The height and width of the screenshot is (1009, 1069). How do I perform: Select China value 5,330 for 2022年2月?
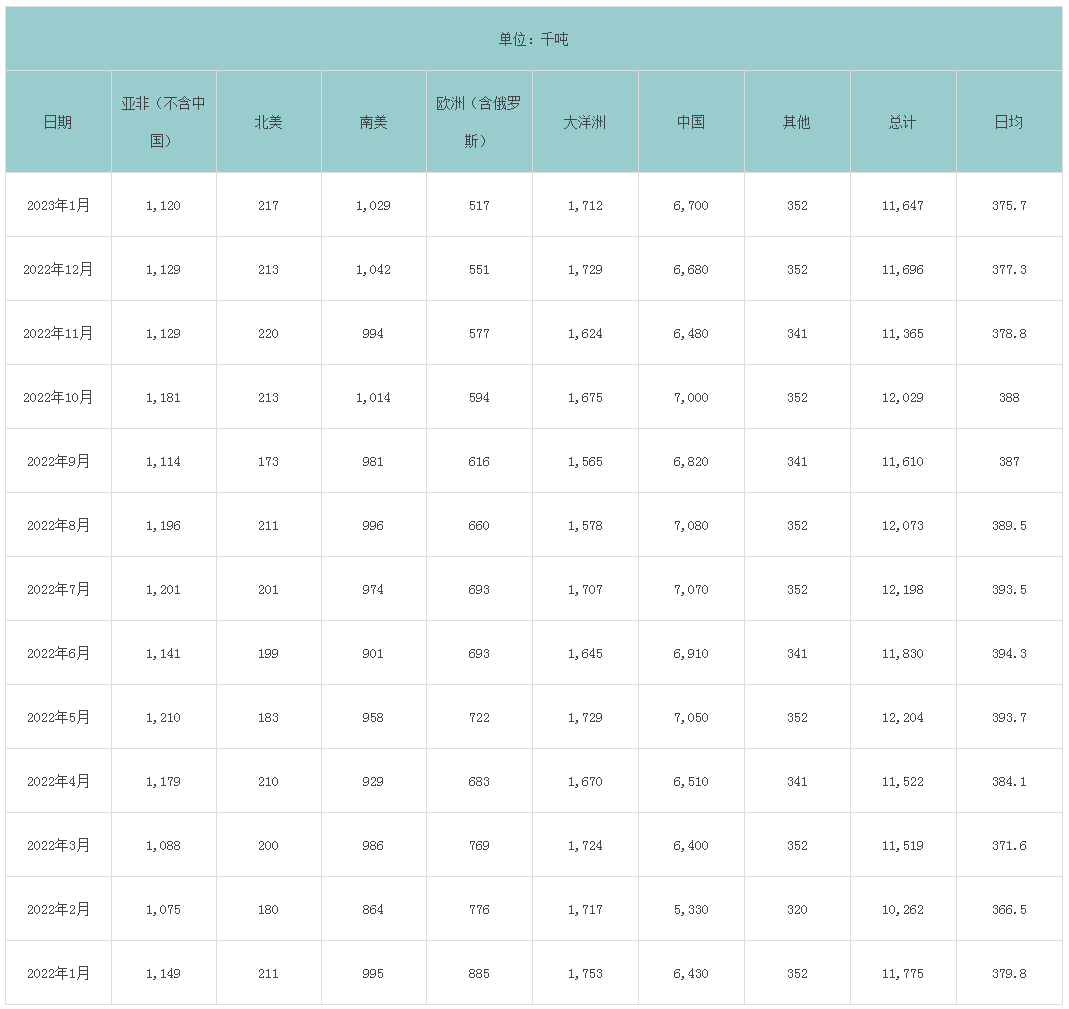point(691,909)
